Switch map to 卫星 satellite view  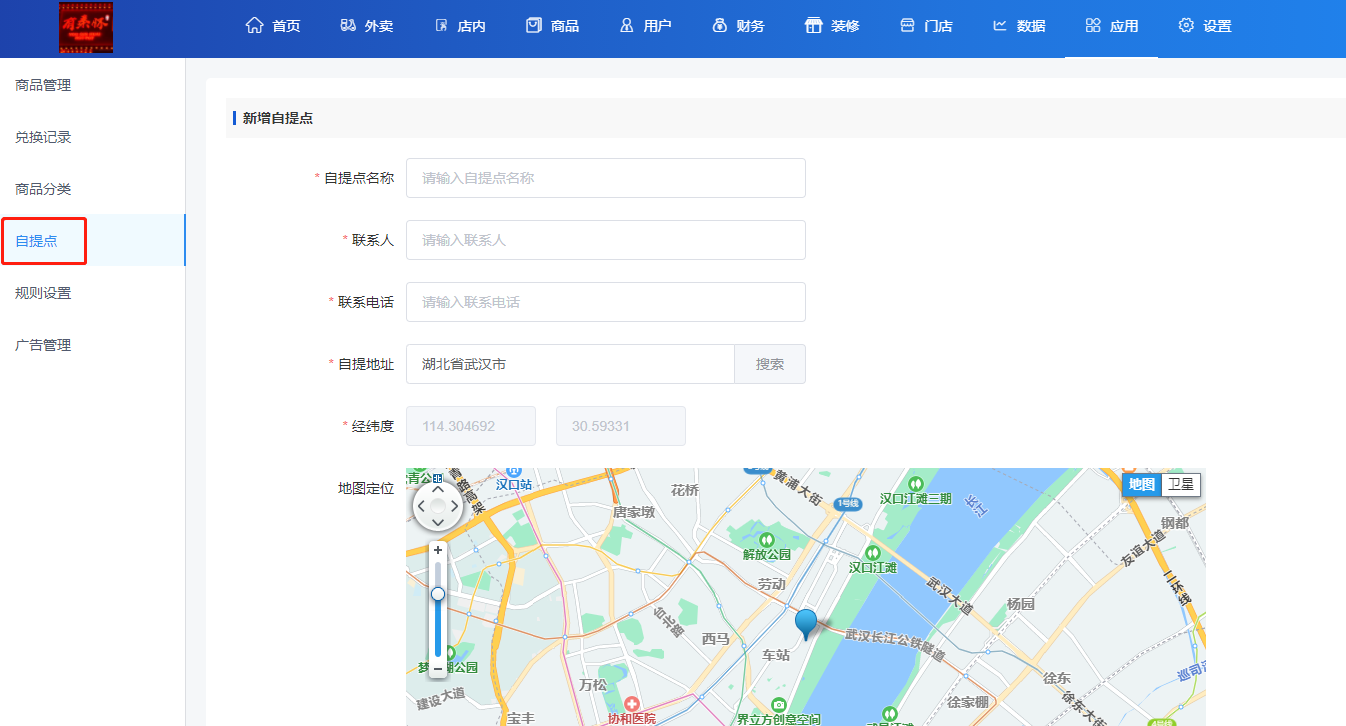pos(1181,484)
